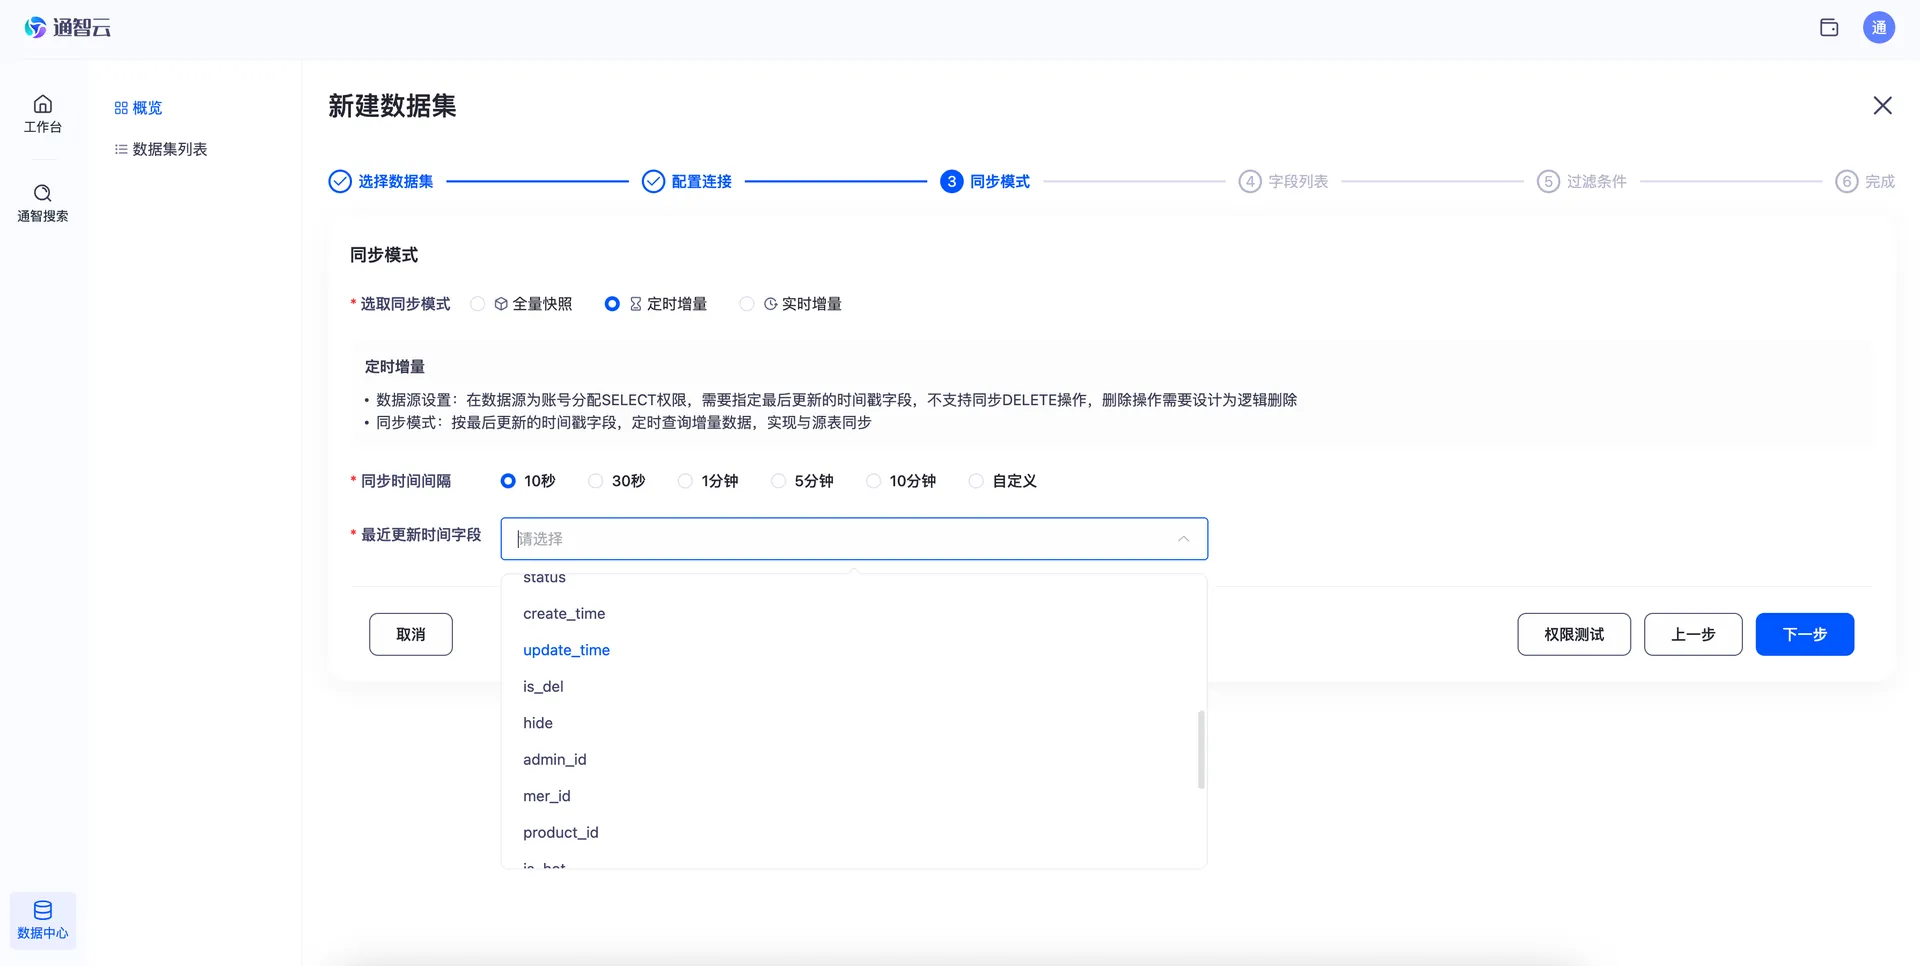Click the 过滤条件 step label
The image size is (1920, 966).
(1597, 181)
